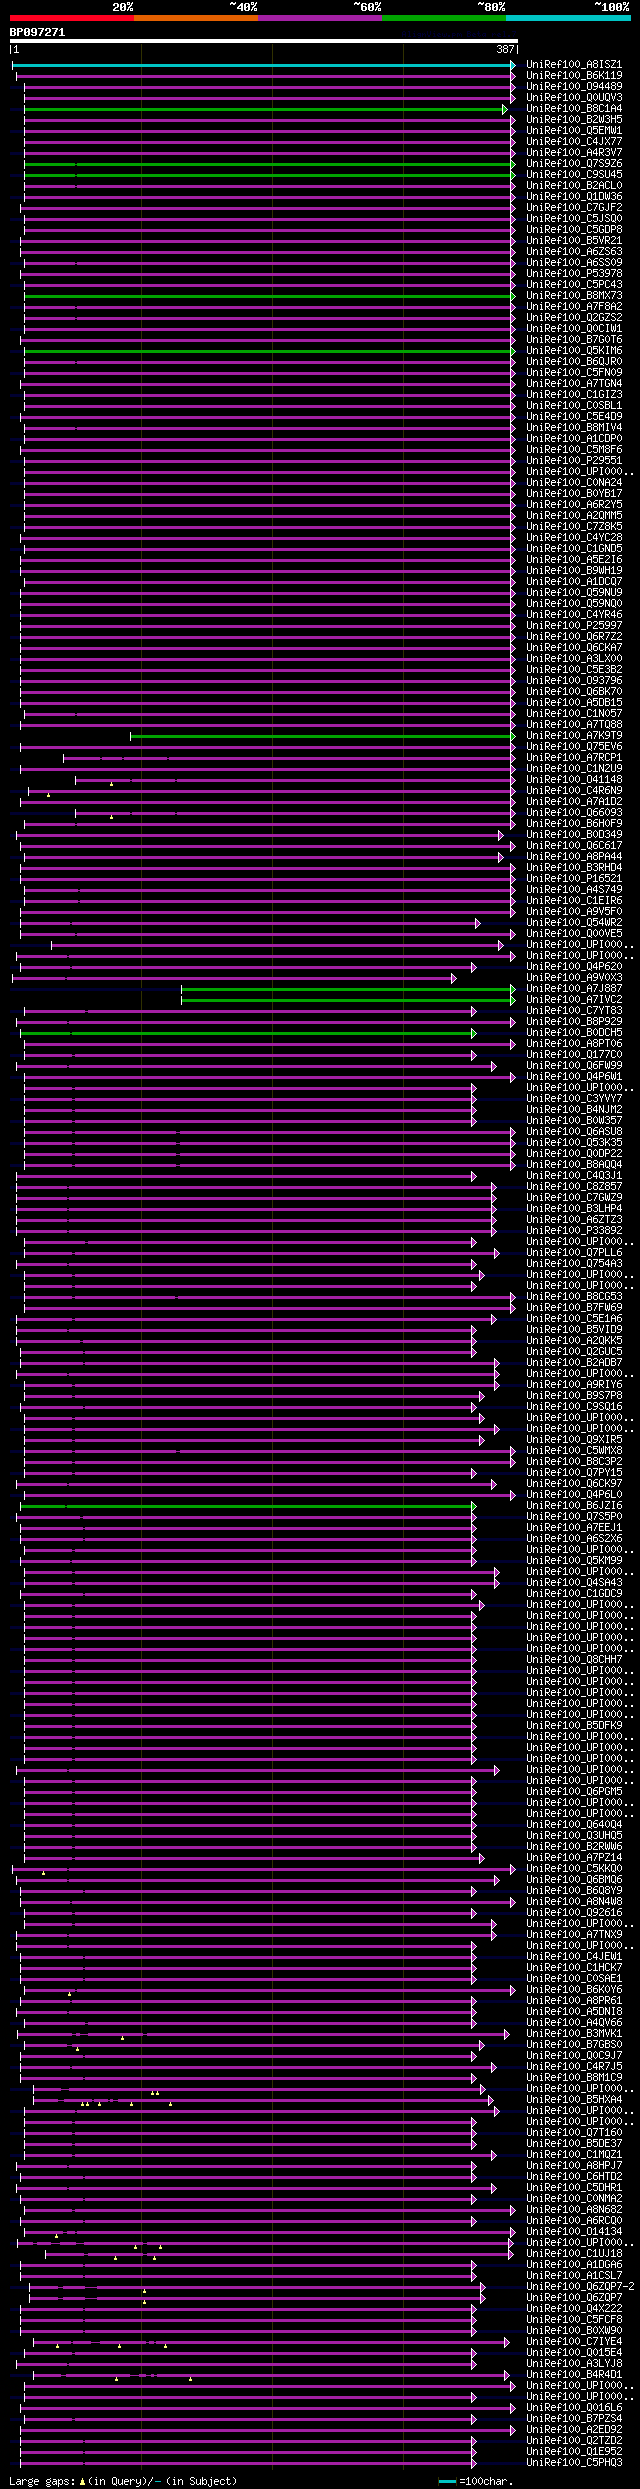
Task: Open hit UniRef100_B8C1A4 label
Action: coord(574,109)
